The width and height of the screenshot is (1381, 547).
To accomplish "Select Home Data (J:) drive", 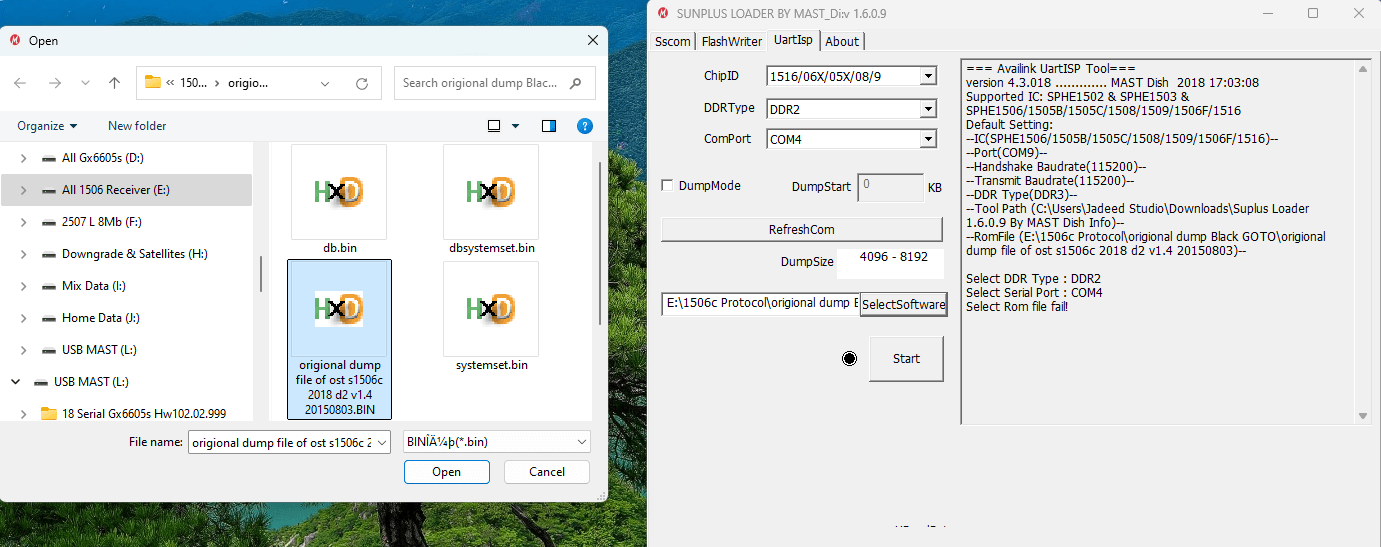I will 126,318.
